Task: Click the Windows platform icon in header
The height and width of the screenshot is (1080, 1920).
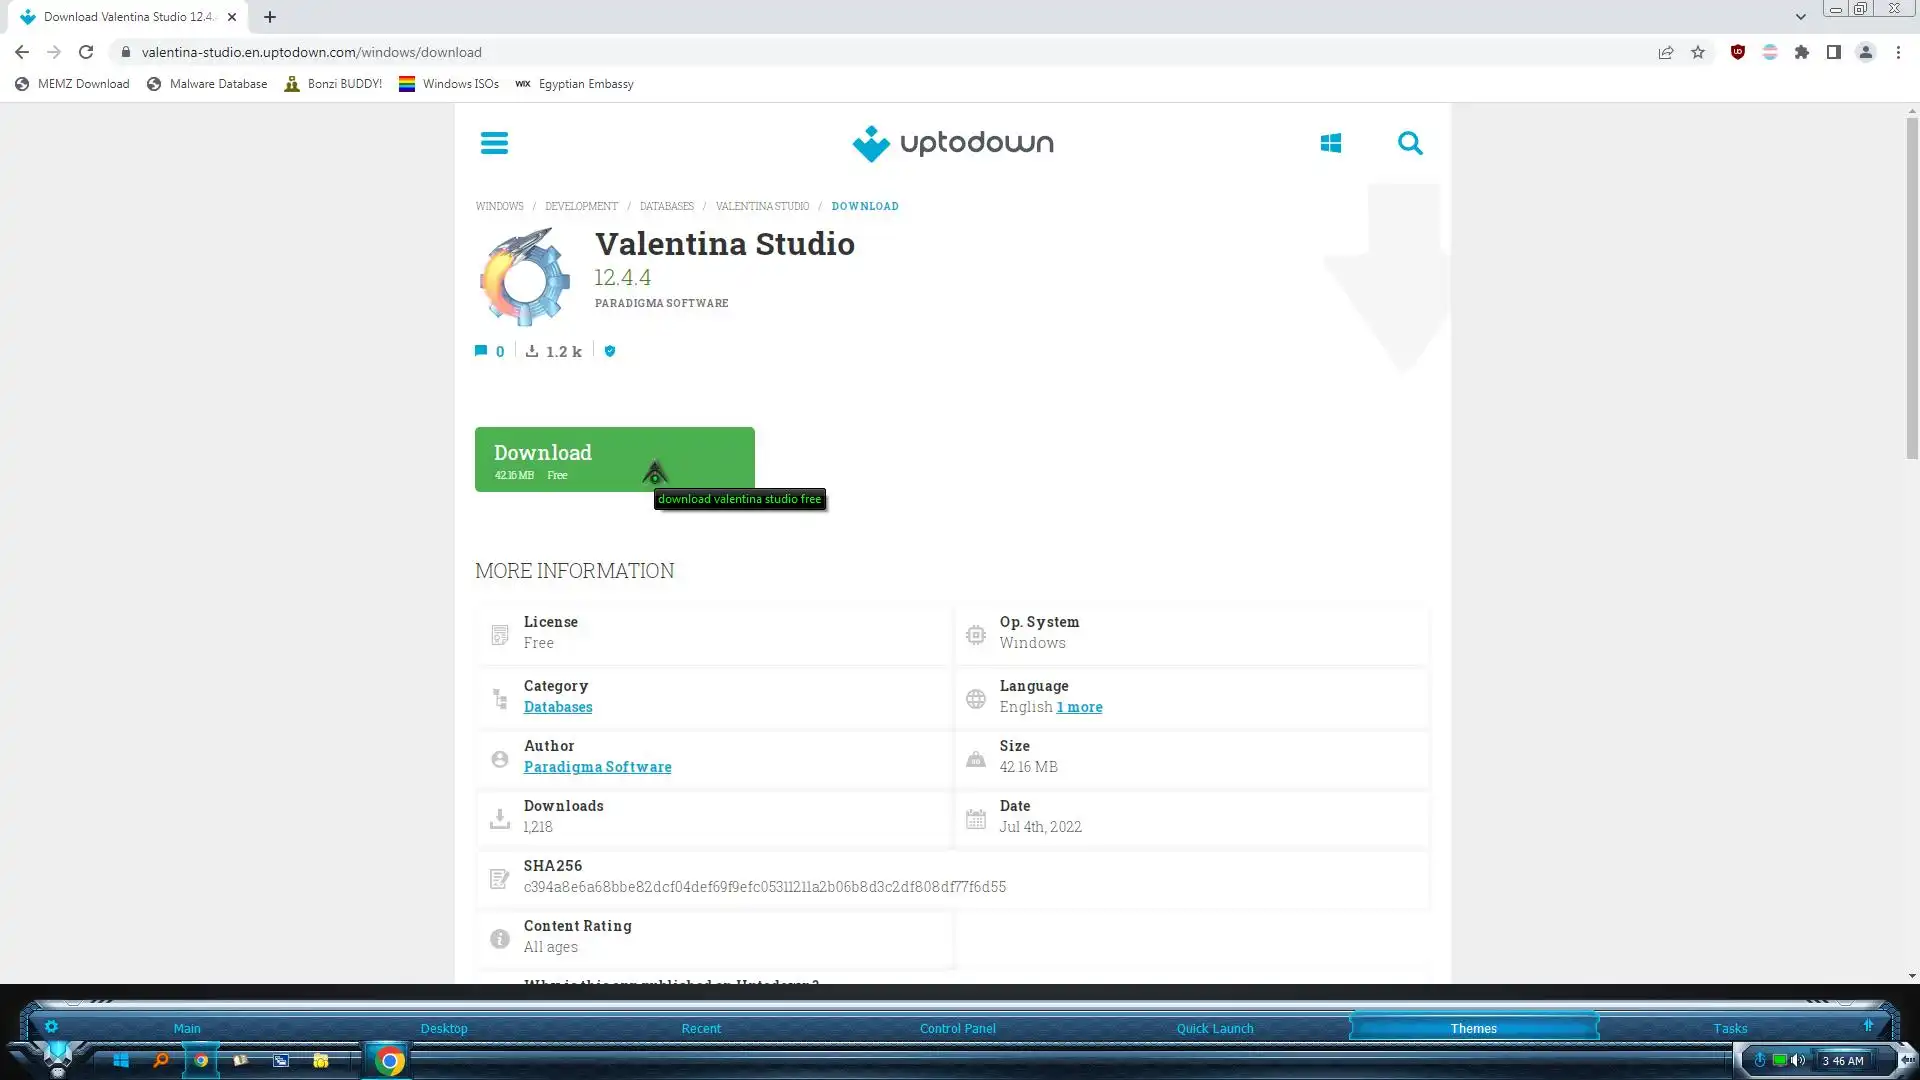Action: 1330,143
